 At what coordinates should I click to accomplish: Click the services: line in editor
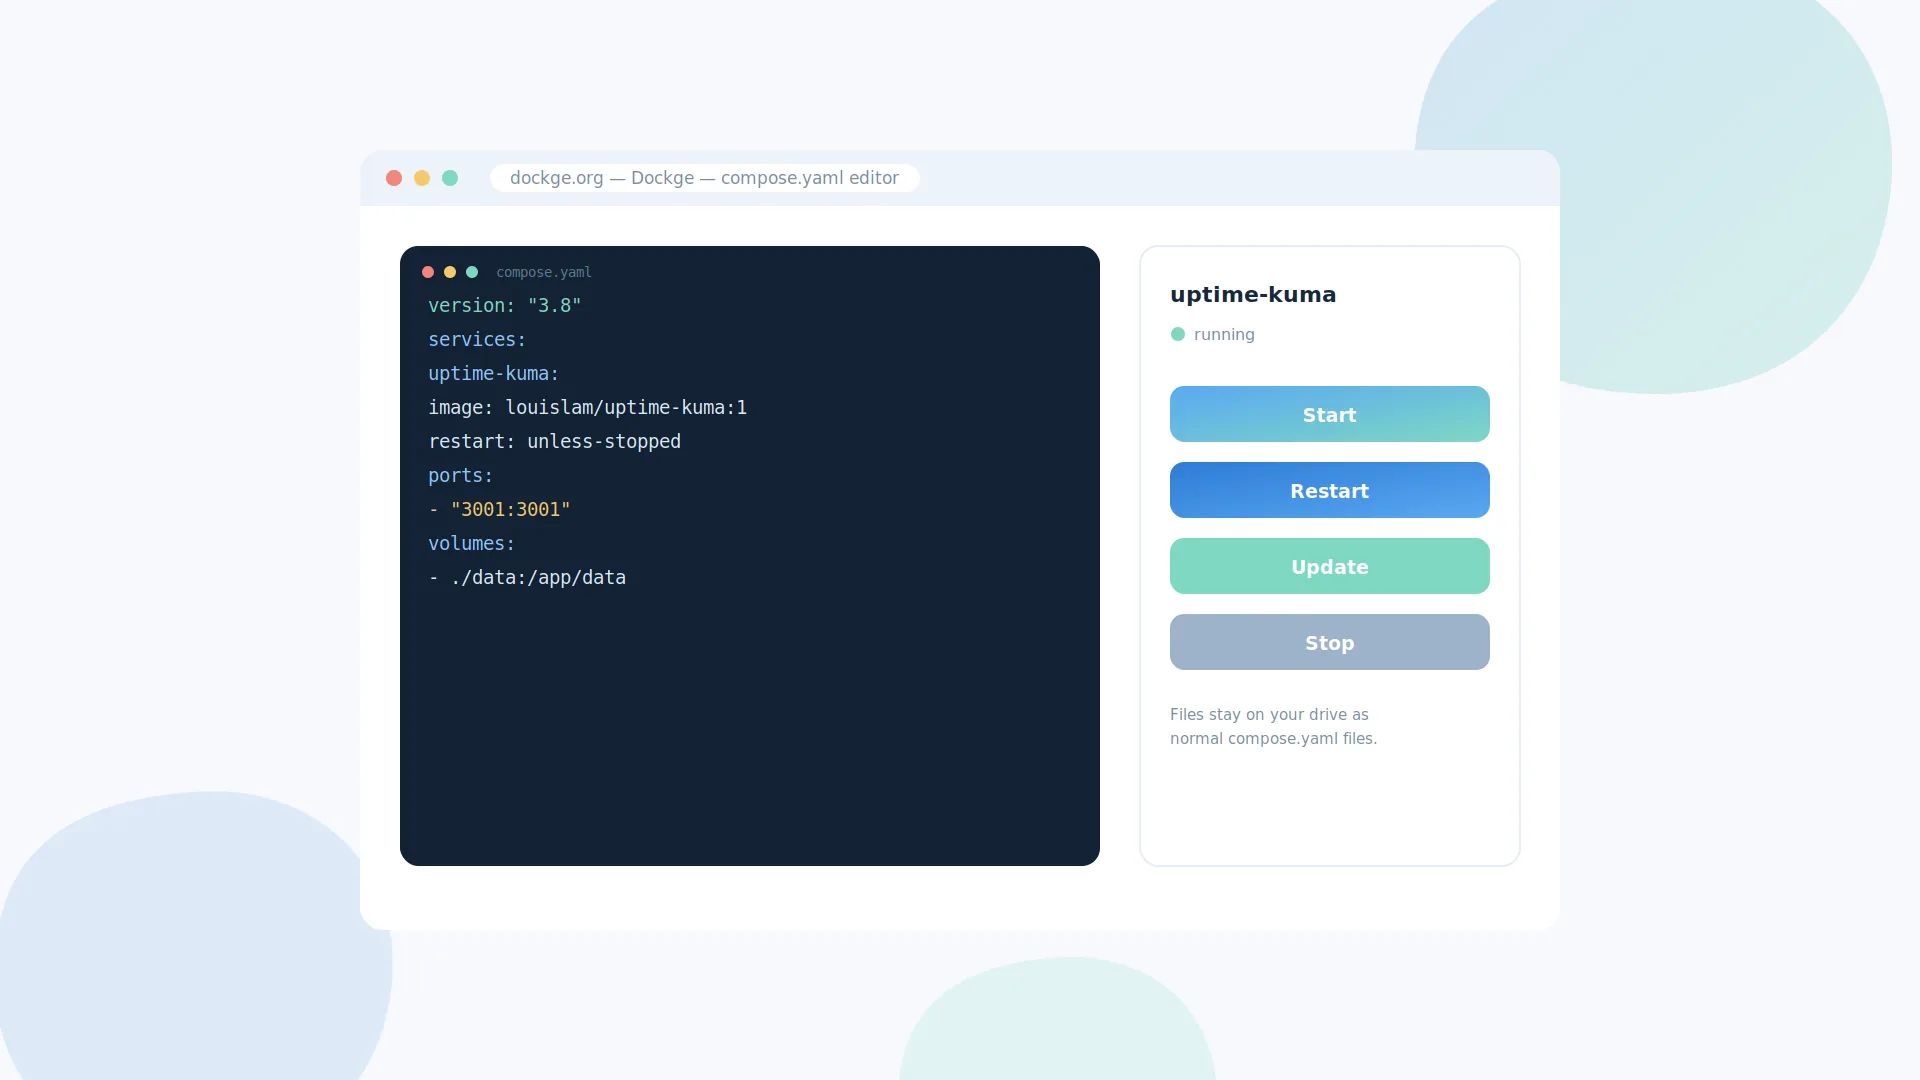[x=477, y=340]
